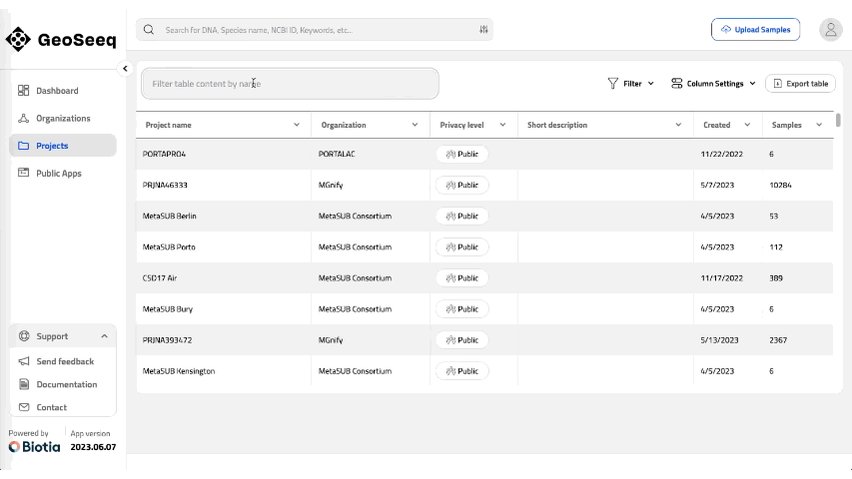The width and height of the screenshot is (852, 479).
Task: Click the Documentation page icon
Action: click(24, 384)
